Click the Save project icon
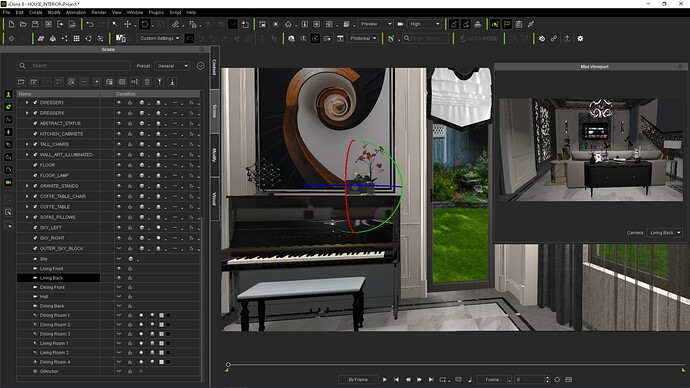Screen dimensions: 690x388 35,24
